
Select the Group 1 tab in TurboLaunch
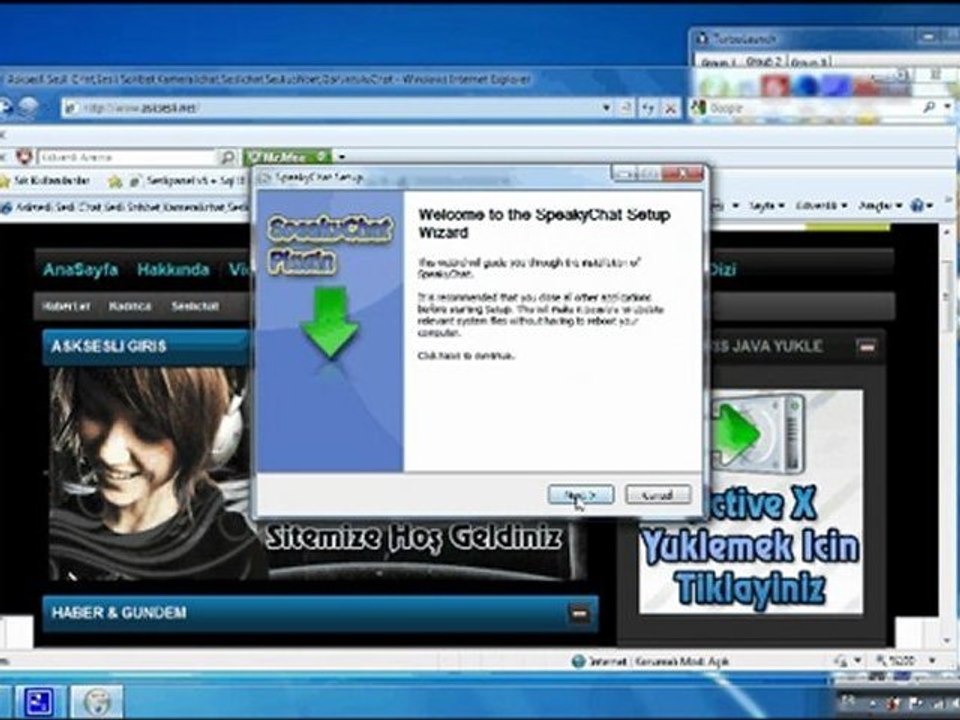(719, 62)
